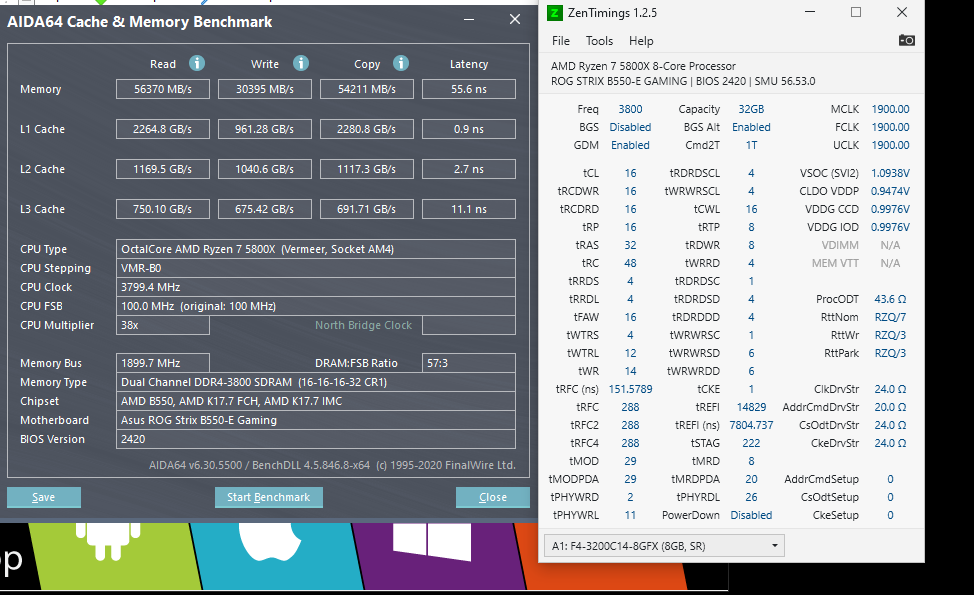This screenshot has height=595, width=974.
Task: Click the CPU Type field OctalCore AMD Ryzen
Action: coord(316,249)
